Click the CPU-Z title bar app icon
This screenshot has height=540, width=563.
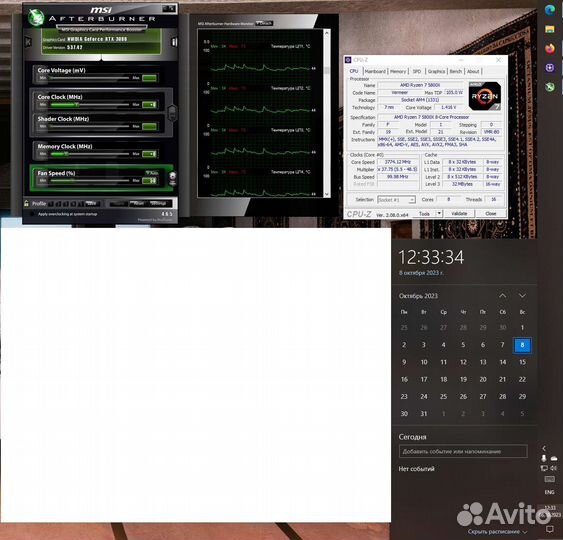[x=348, y=60]
